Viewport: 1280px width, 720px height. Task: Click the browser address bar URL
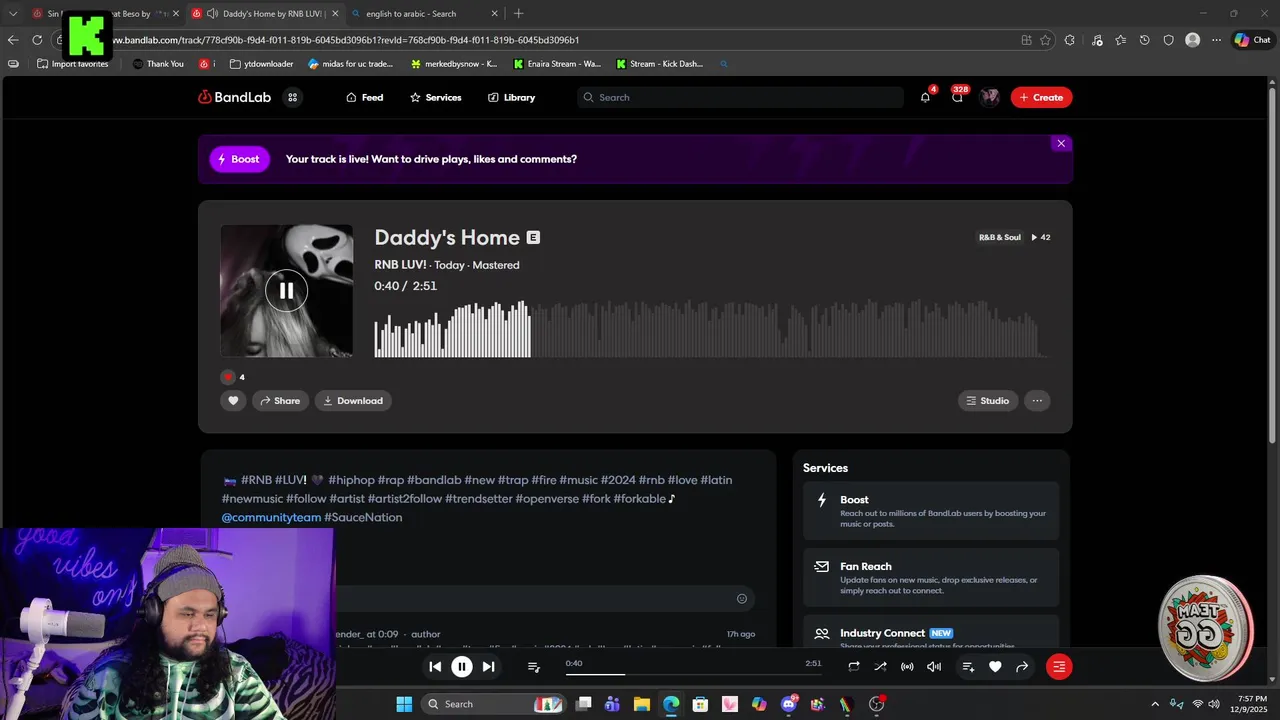tap(344, 40)
